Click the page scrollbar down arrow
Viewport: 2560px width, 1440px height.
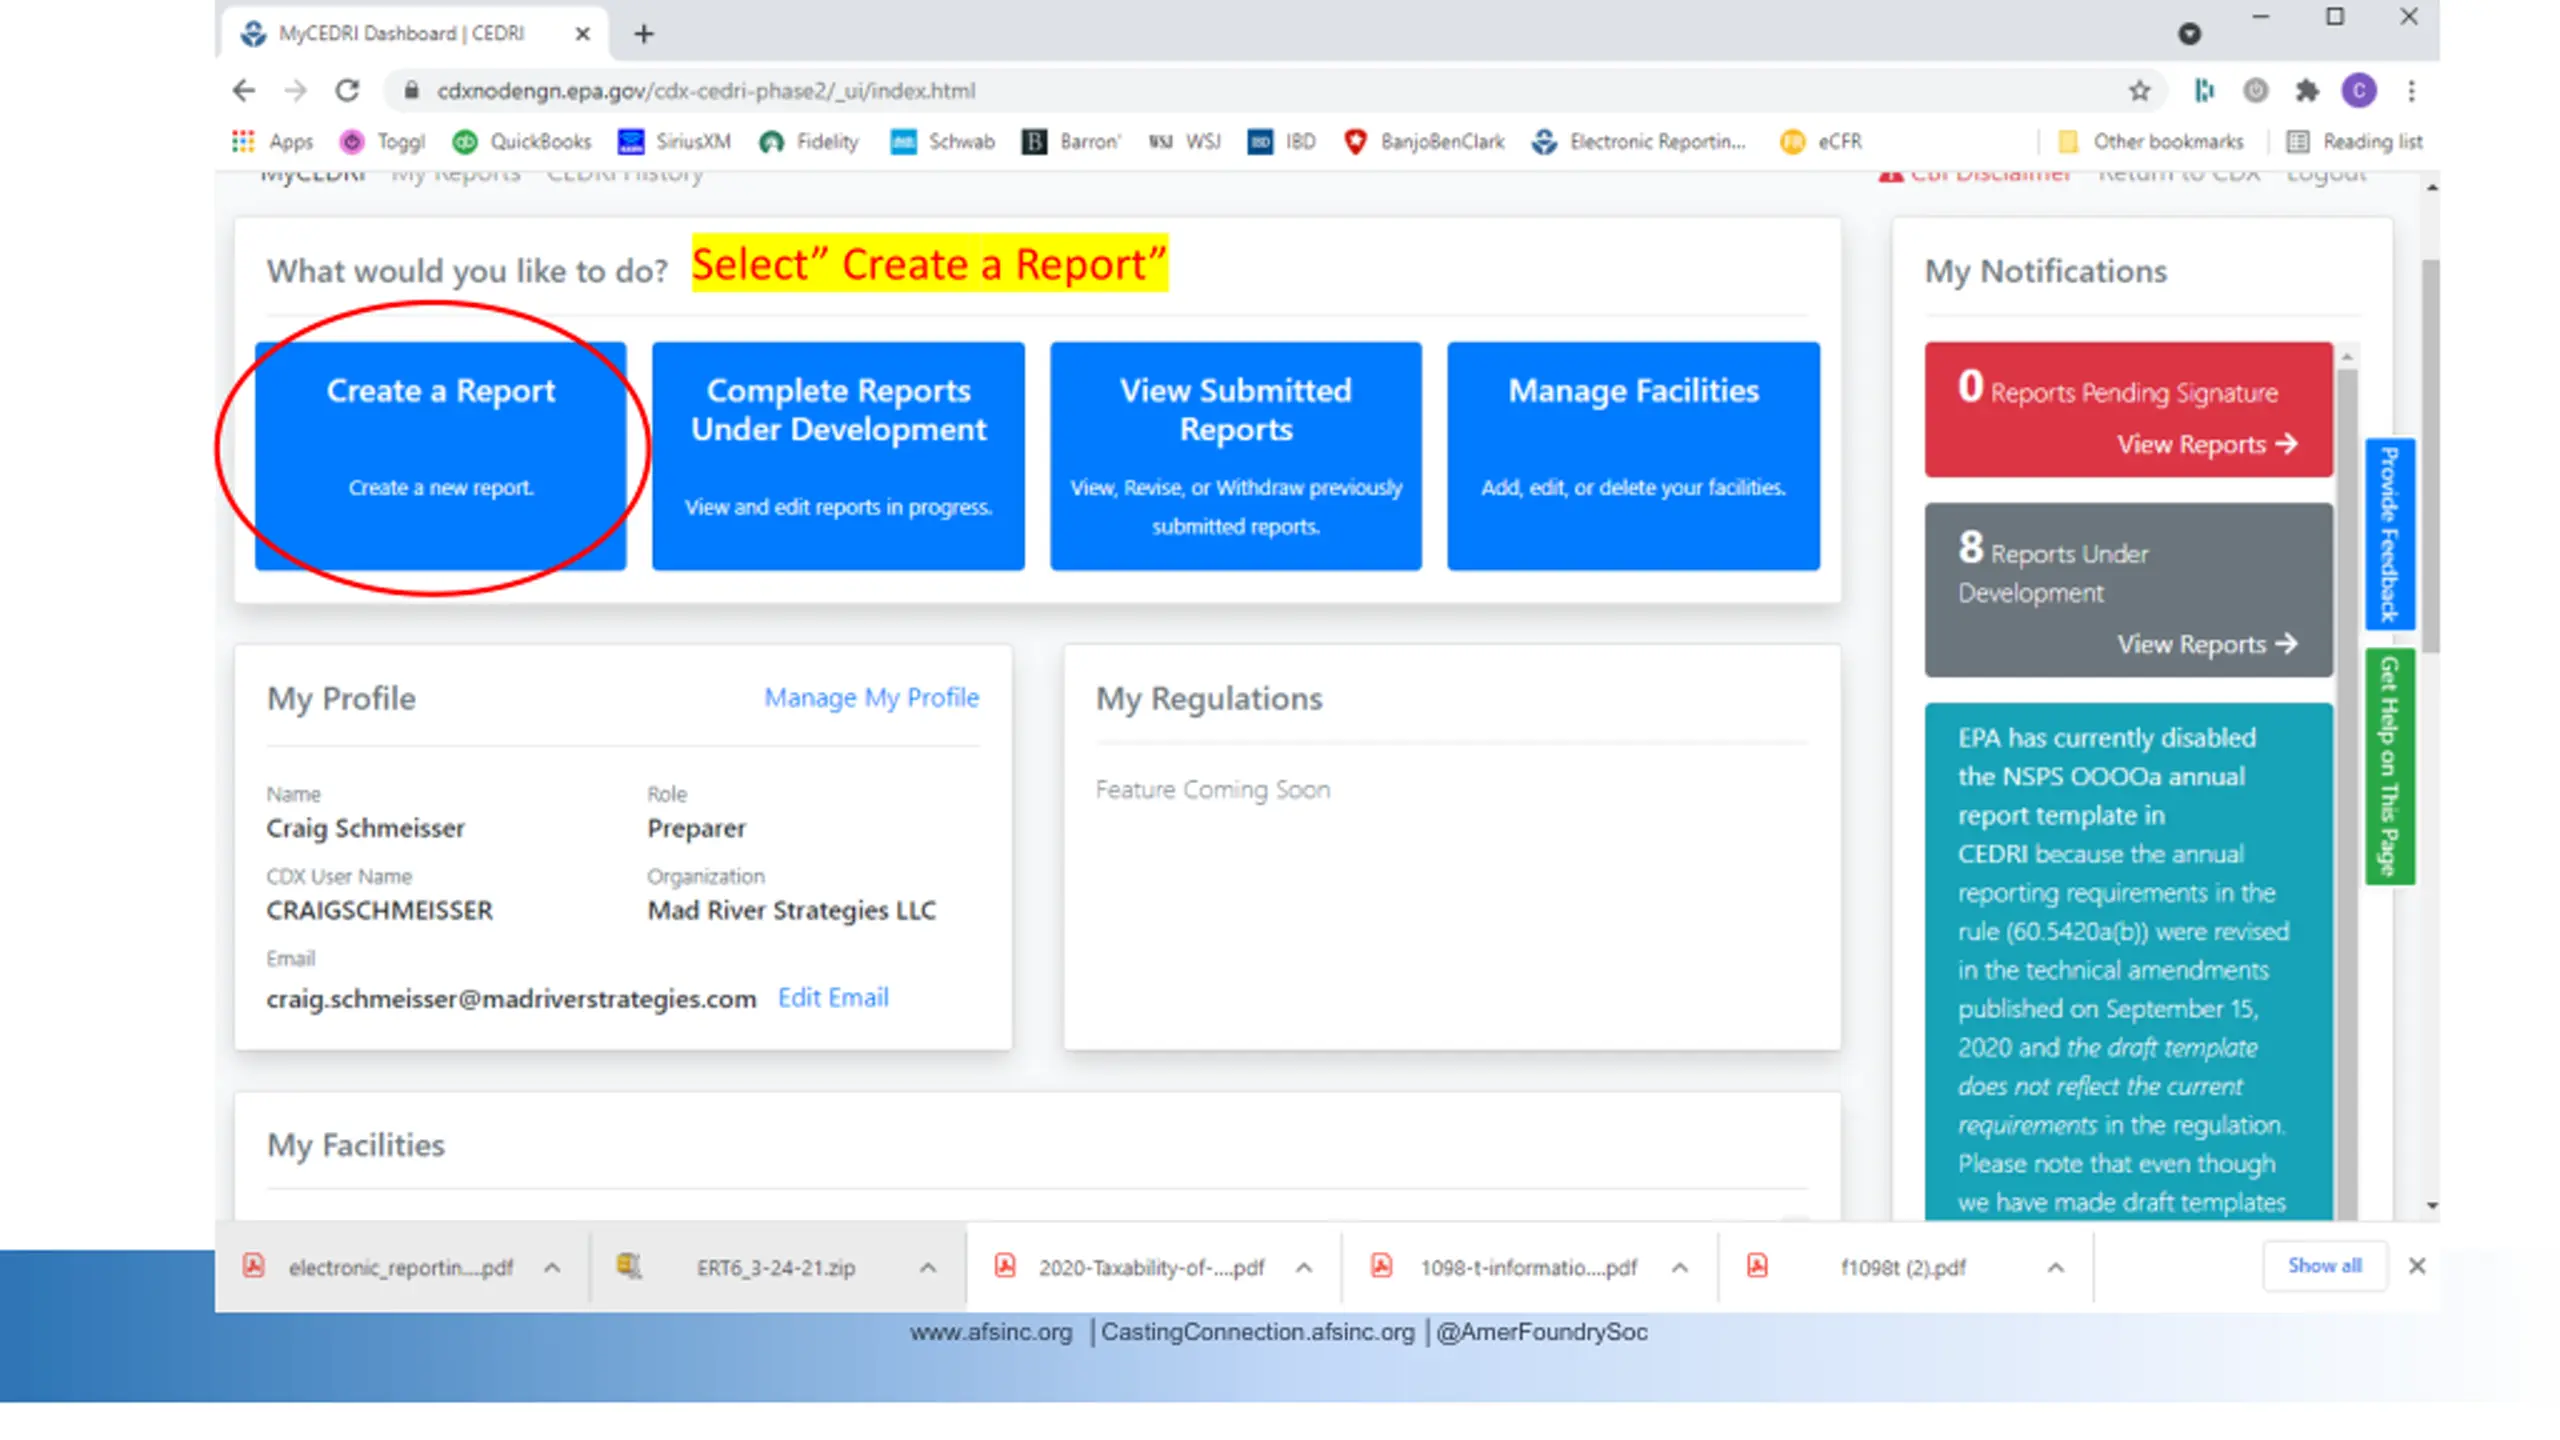click(x=2432, y=1206)
